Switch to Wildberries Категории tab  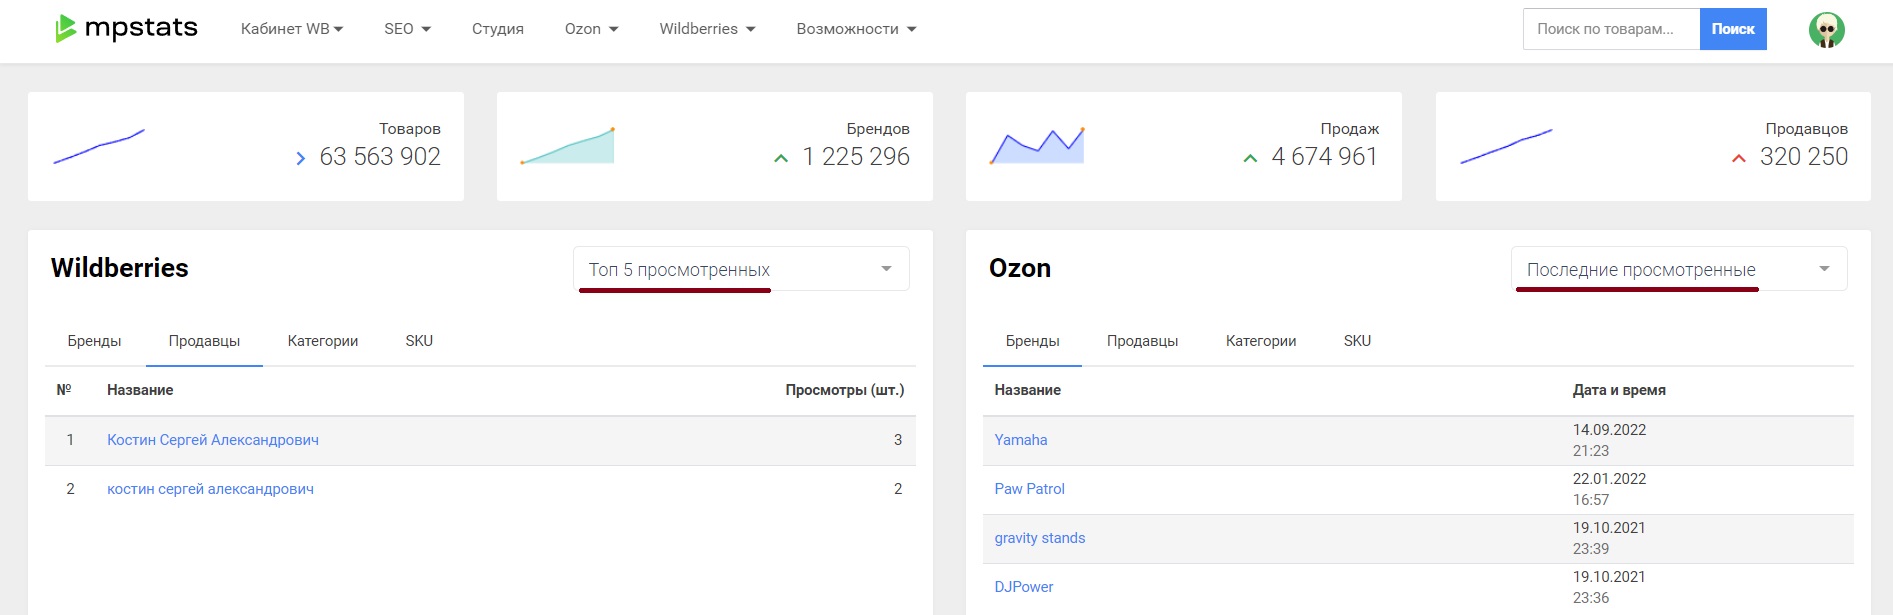pyautogui.click(x=322, y=341)
